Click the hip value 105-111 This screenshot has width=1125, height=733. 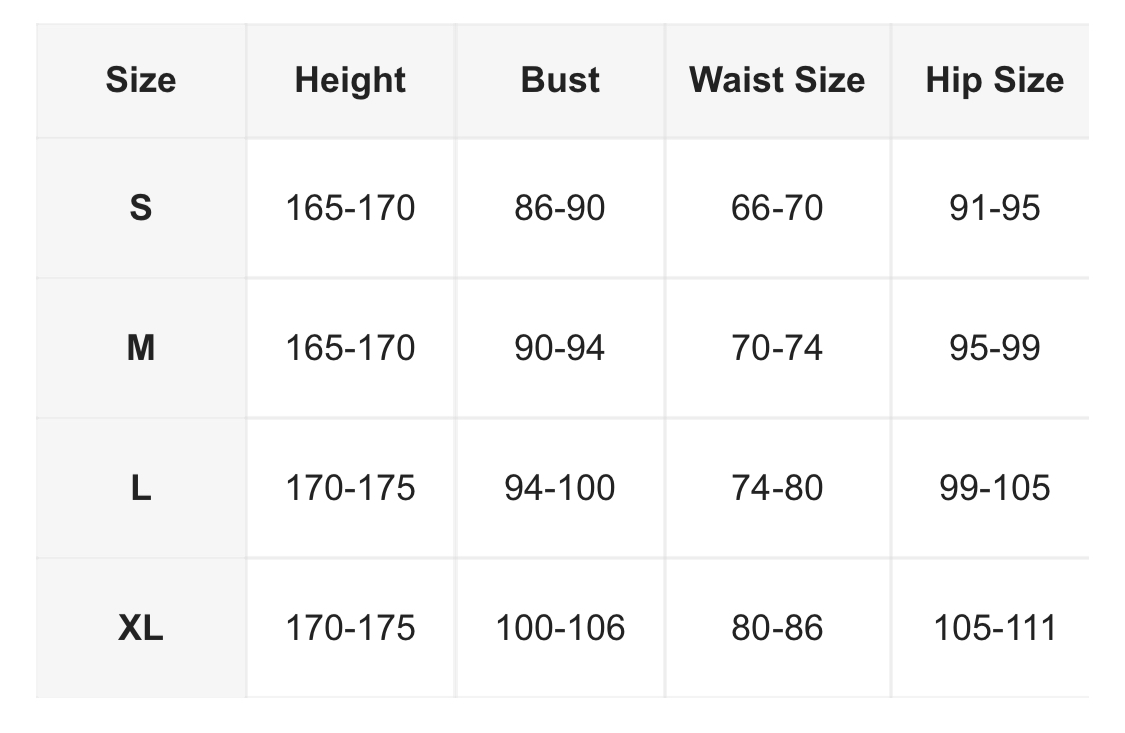(994, 628)
